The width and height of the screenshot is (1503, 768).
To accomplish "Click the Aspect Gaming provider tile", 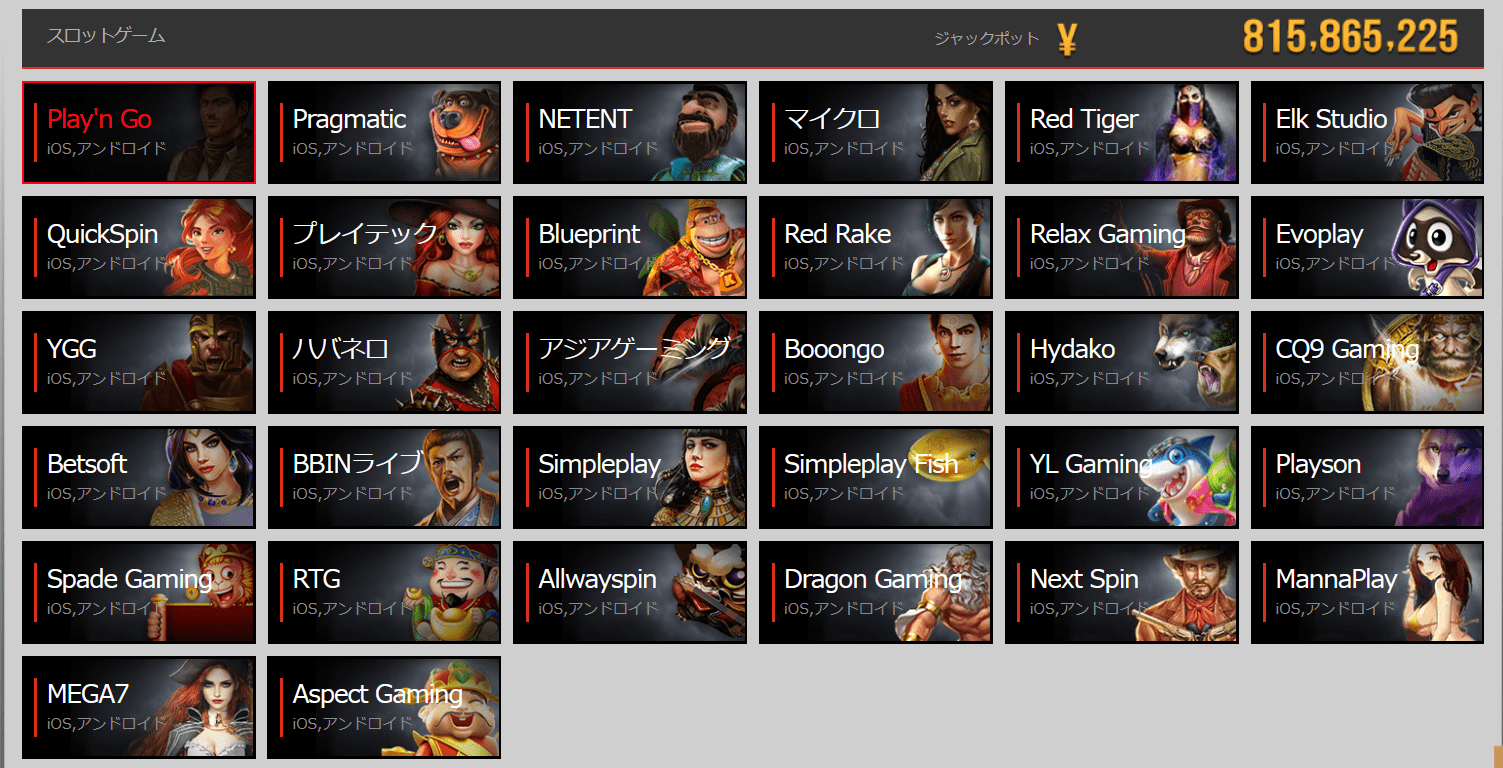I will pyautogui.click(x=384, y=708).
